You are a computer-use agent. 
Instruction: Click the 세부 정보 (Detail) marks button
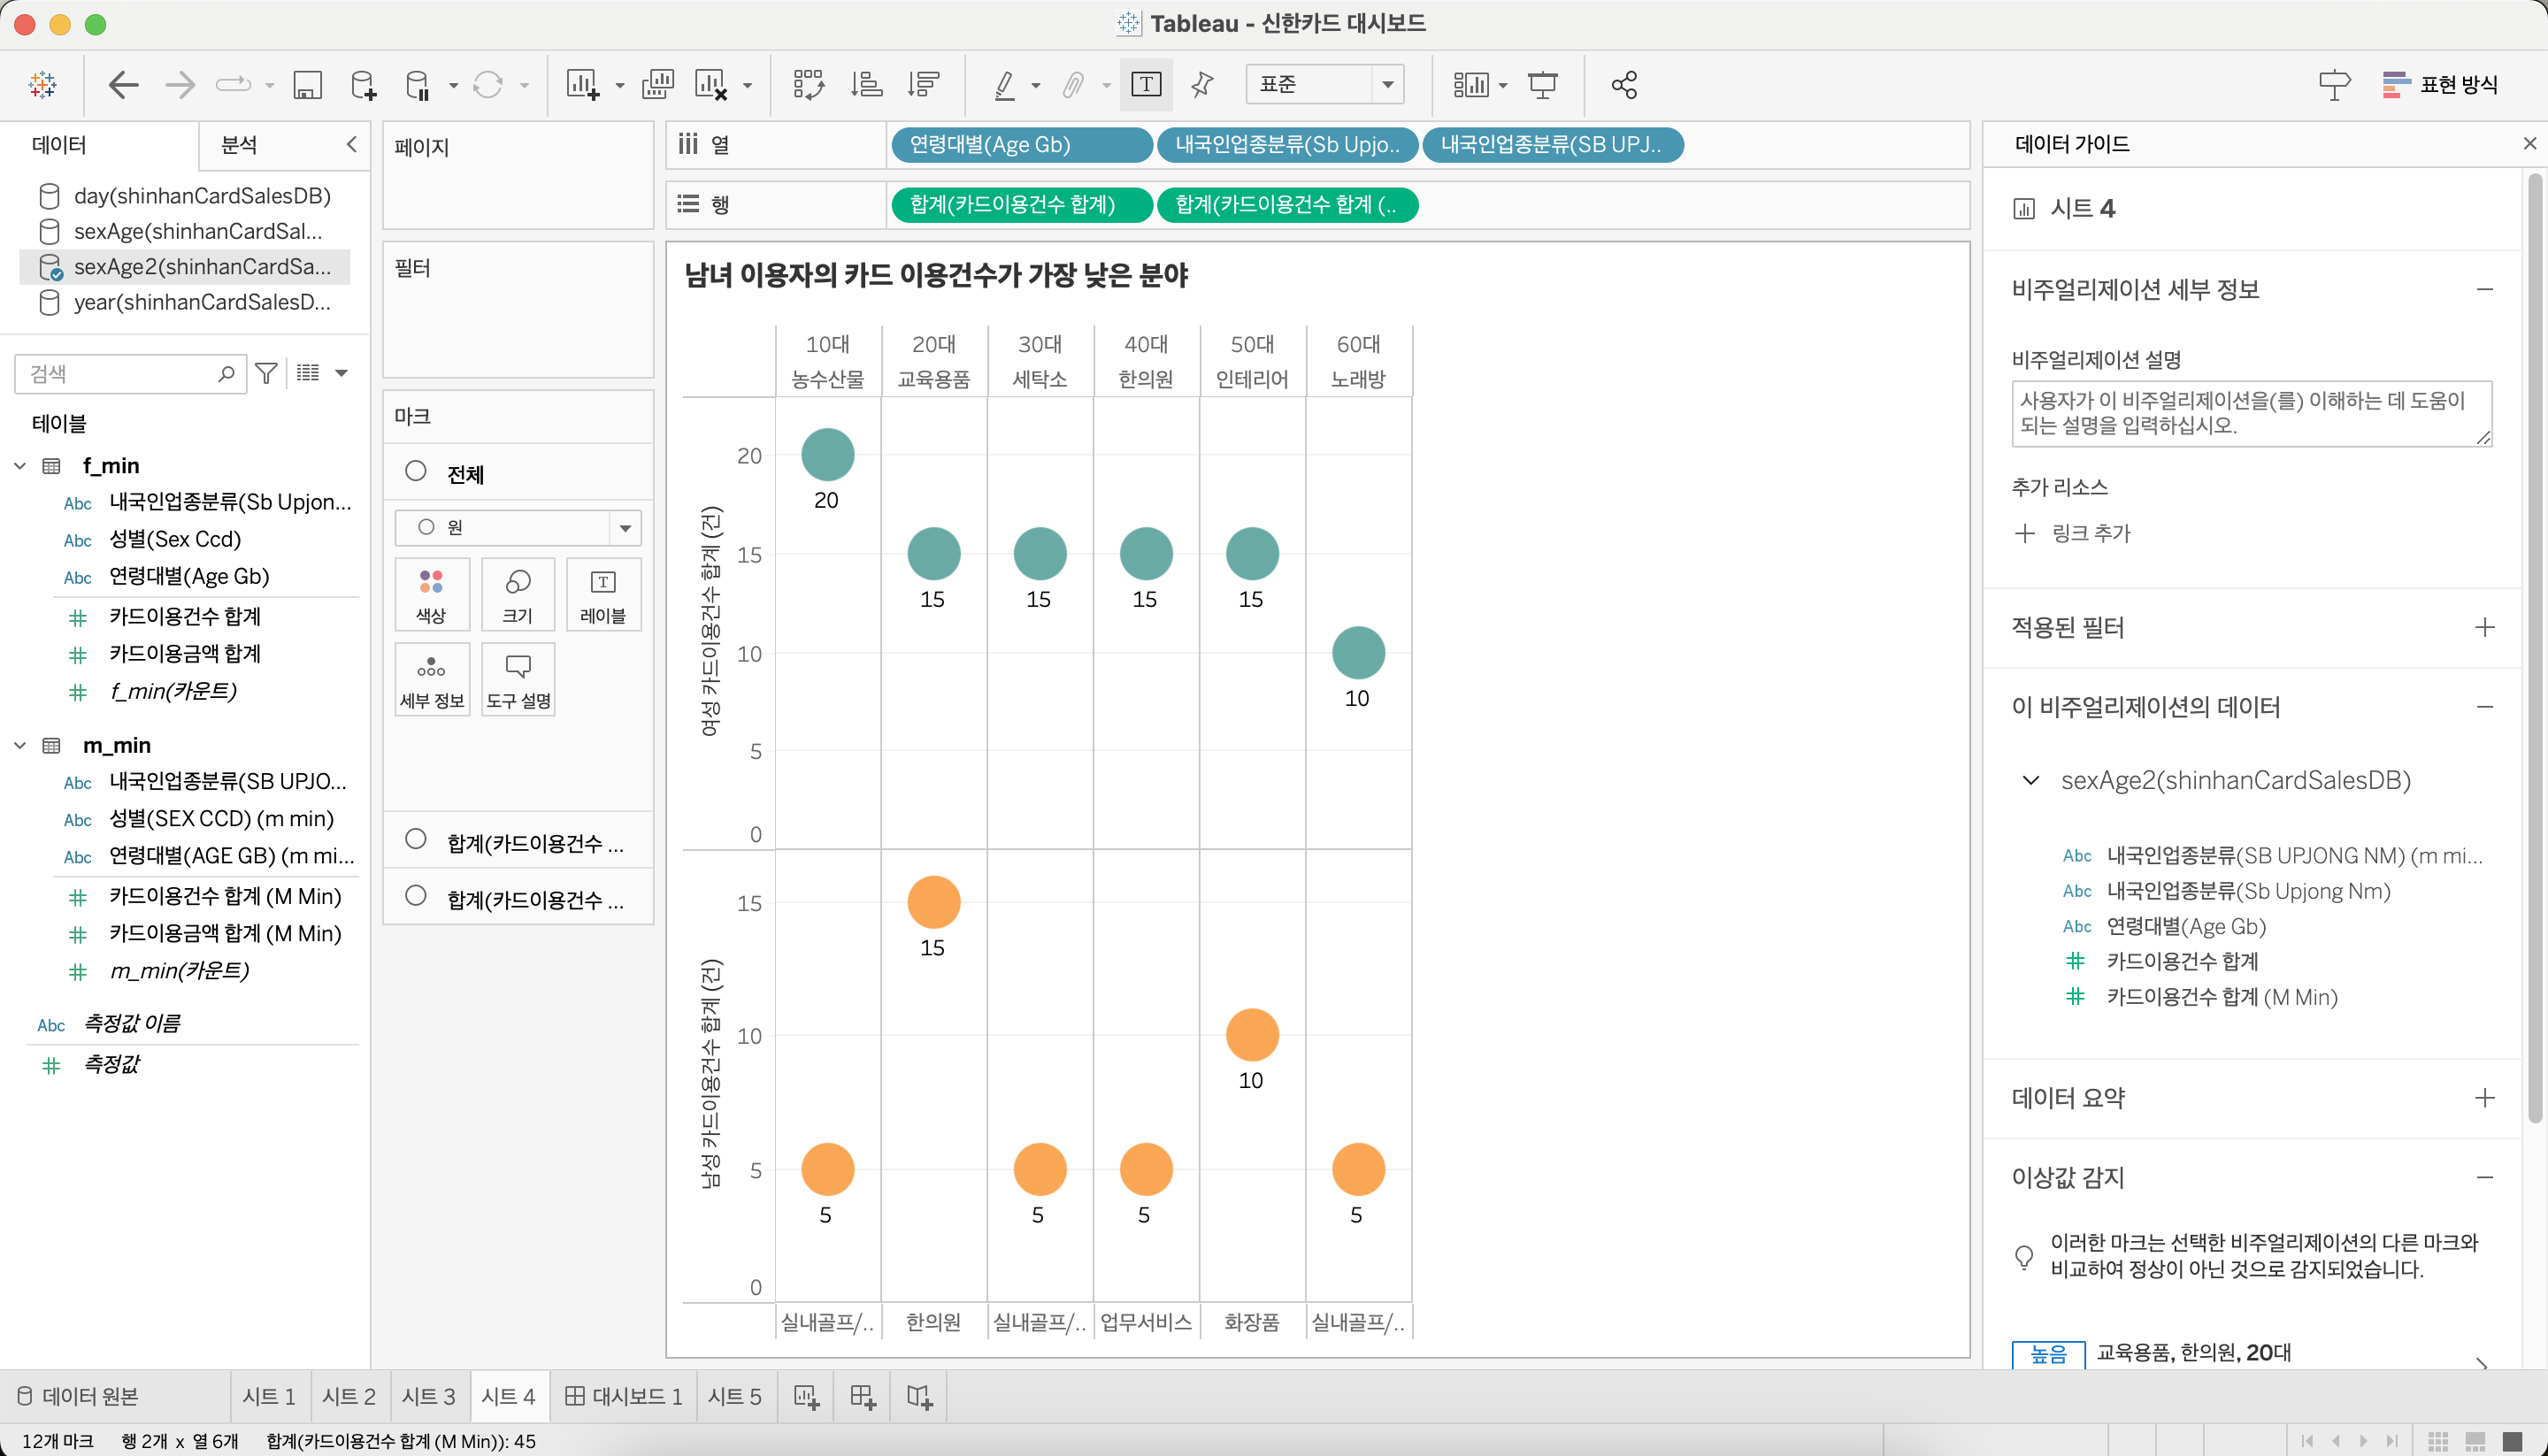(x=431, y=679)
